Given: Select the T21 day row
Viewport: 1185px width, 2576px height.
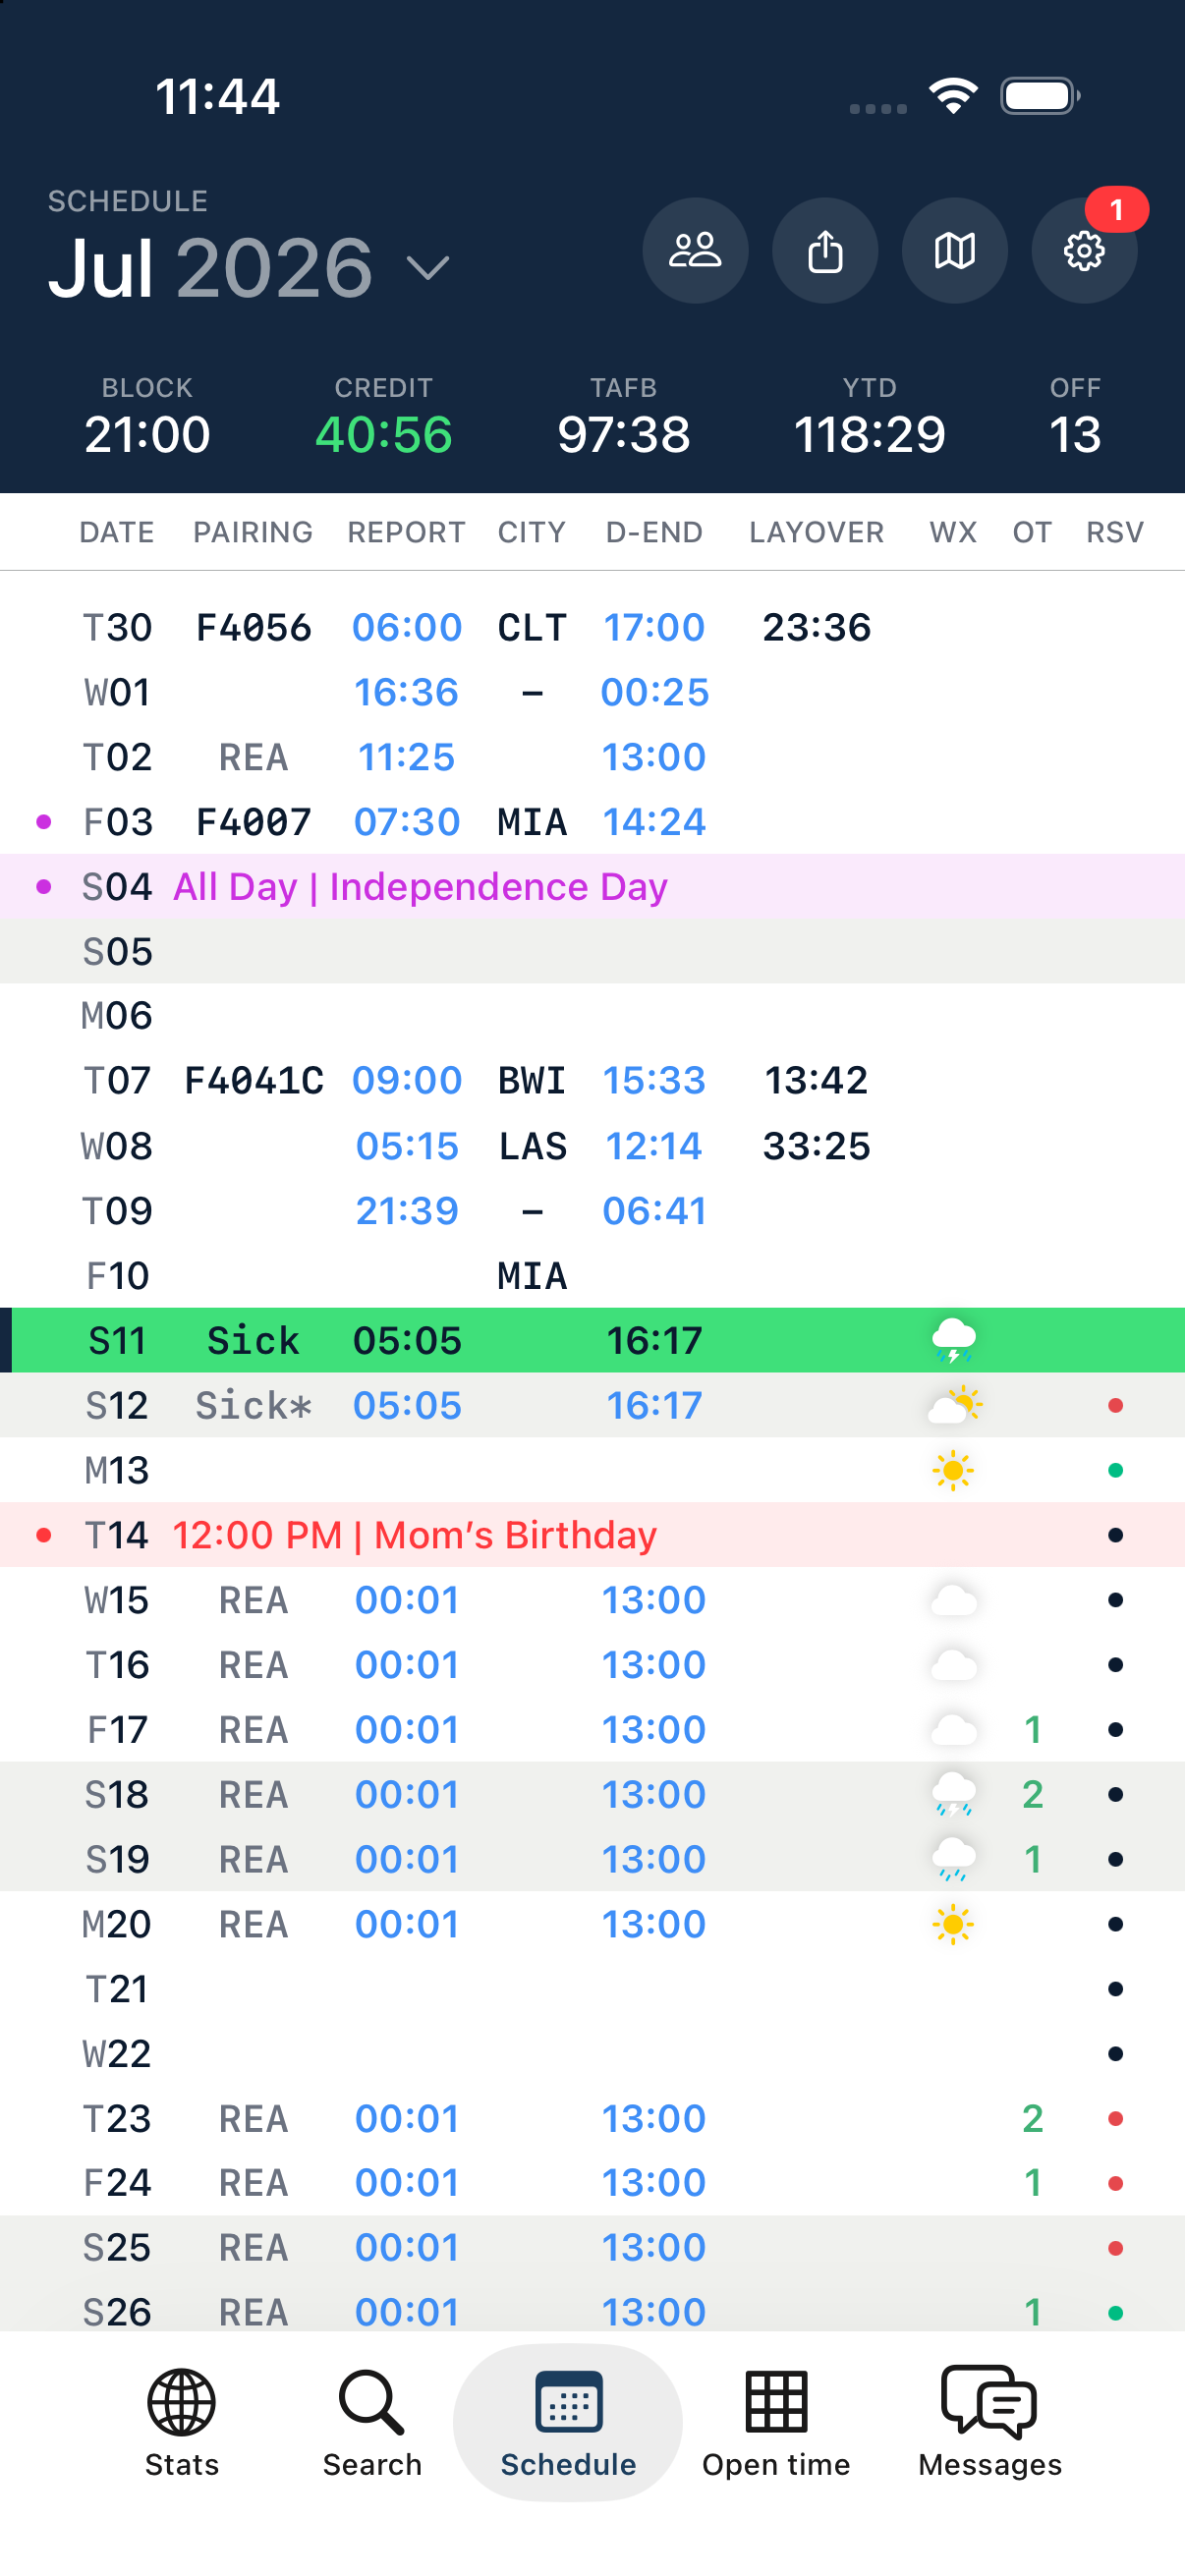Looking at the screenshot, I should [592, 1989].
